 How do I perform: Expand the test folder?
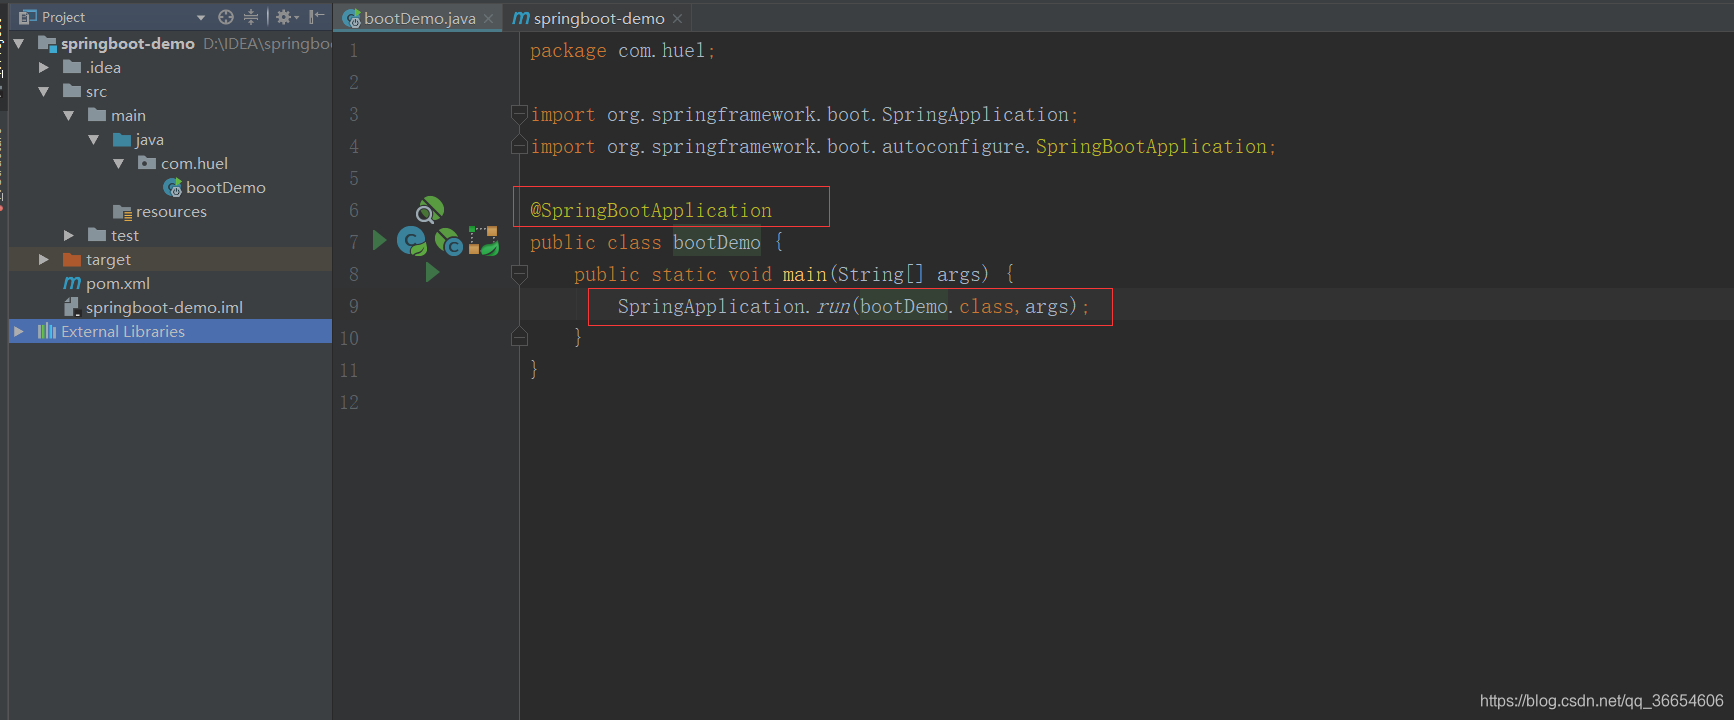68,235
